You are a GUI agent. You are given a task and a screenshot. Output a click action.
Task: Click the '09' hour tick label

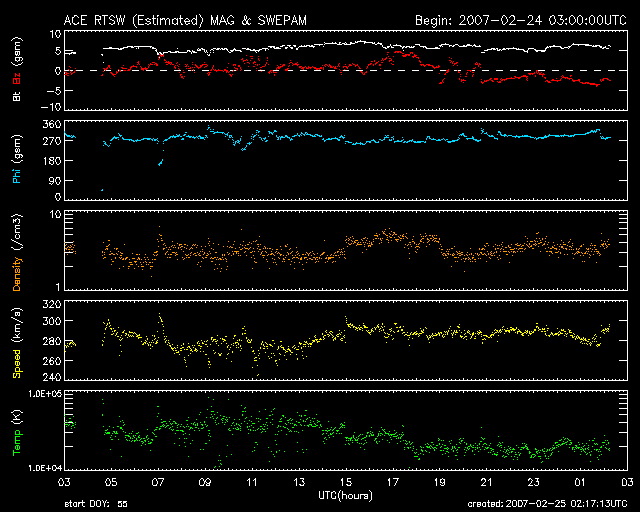(205, 482)
